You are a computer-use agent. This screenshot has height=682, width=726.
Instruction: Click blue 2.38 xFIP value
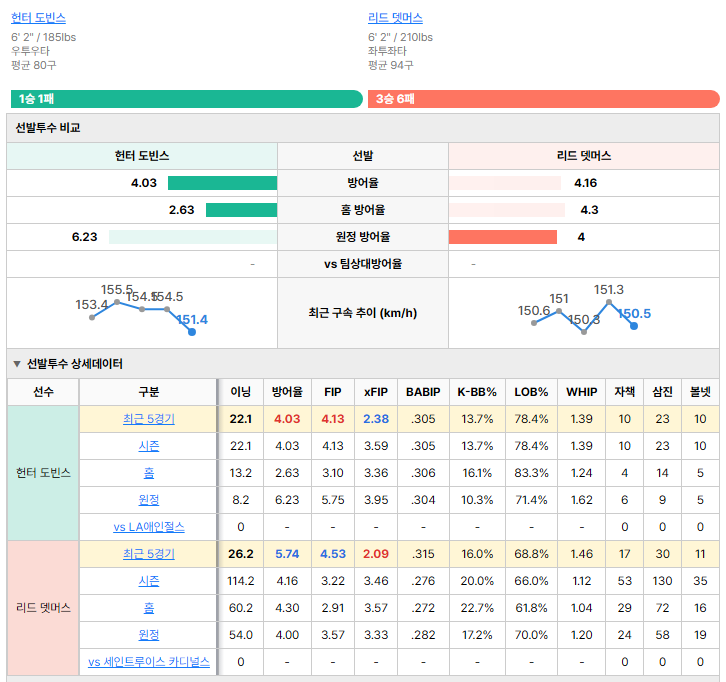[376, 419]
